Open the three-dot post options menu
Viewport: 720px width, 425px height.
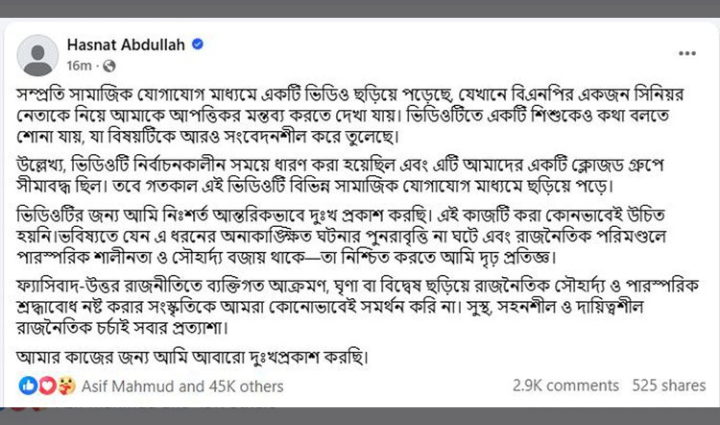coord(686,52)
